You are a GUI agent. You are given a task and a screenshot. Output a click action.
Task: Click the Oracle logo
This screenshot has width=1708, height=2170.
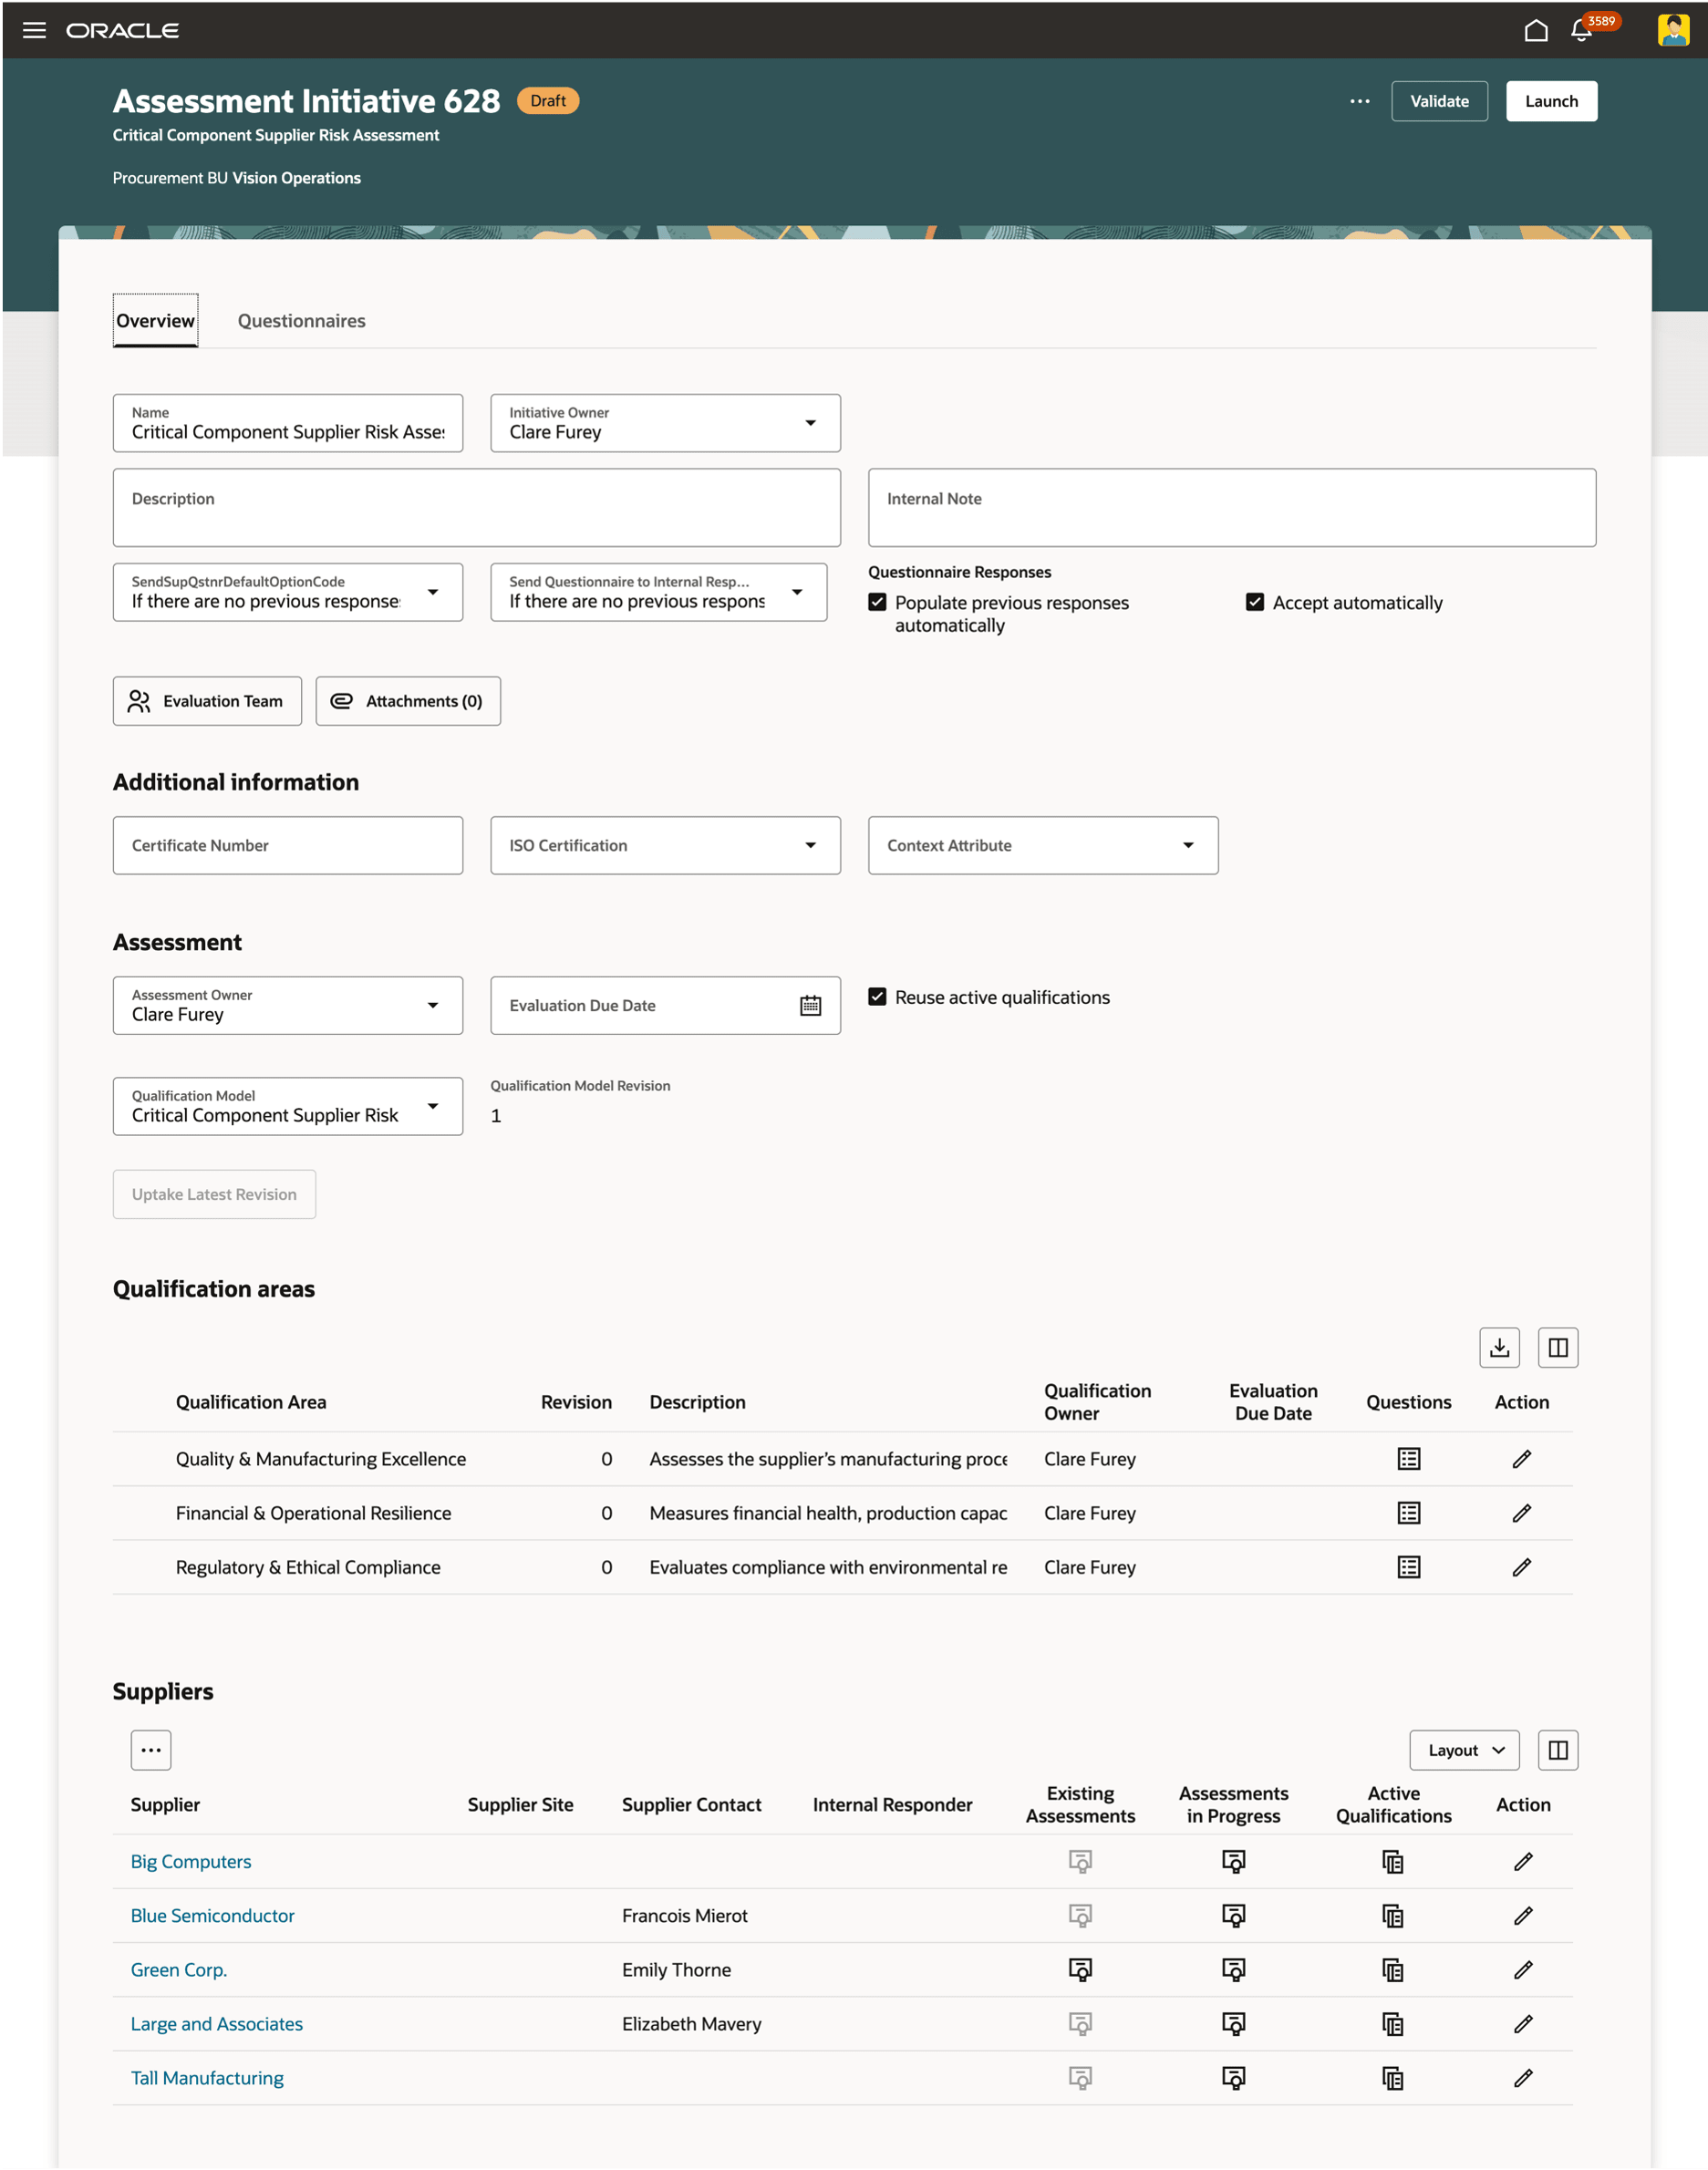(122, 30)
